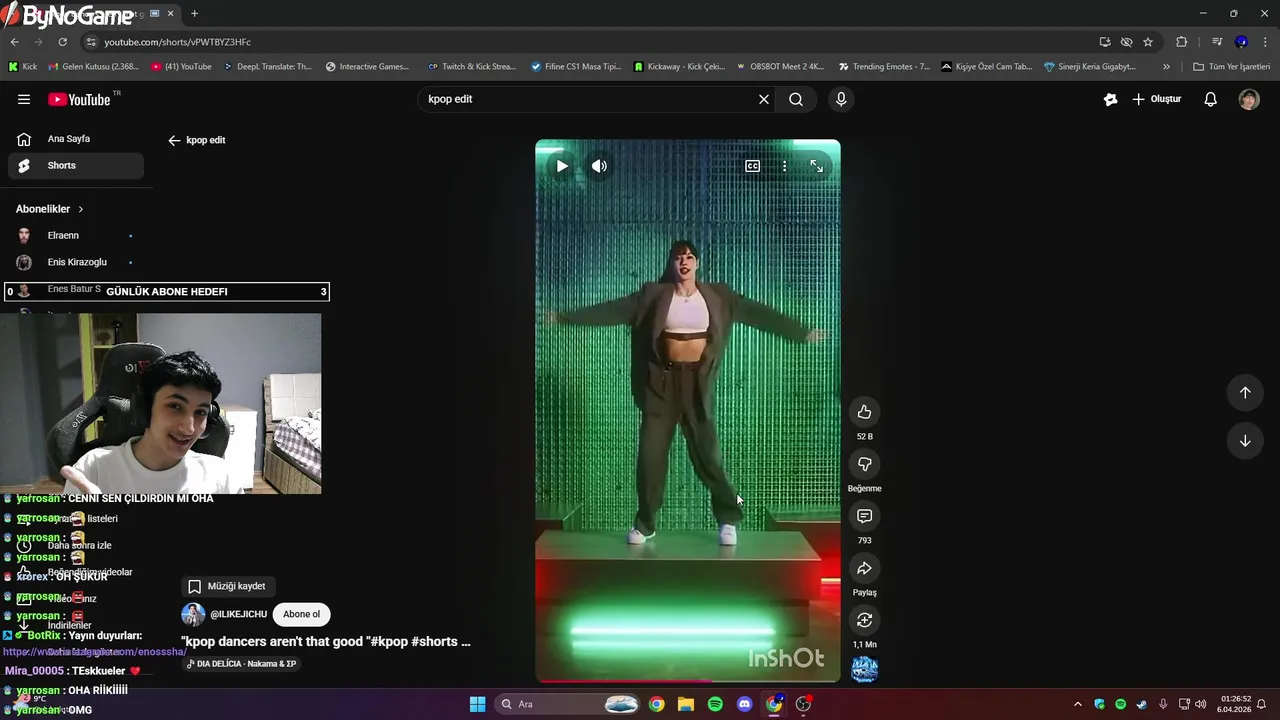
Task: Click Müziği kaydet button
Action: 227,586
